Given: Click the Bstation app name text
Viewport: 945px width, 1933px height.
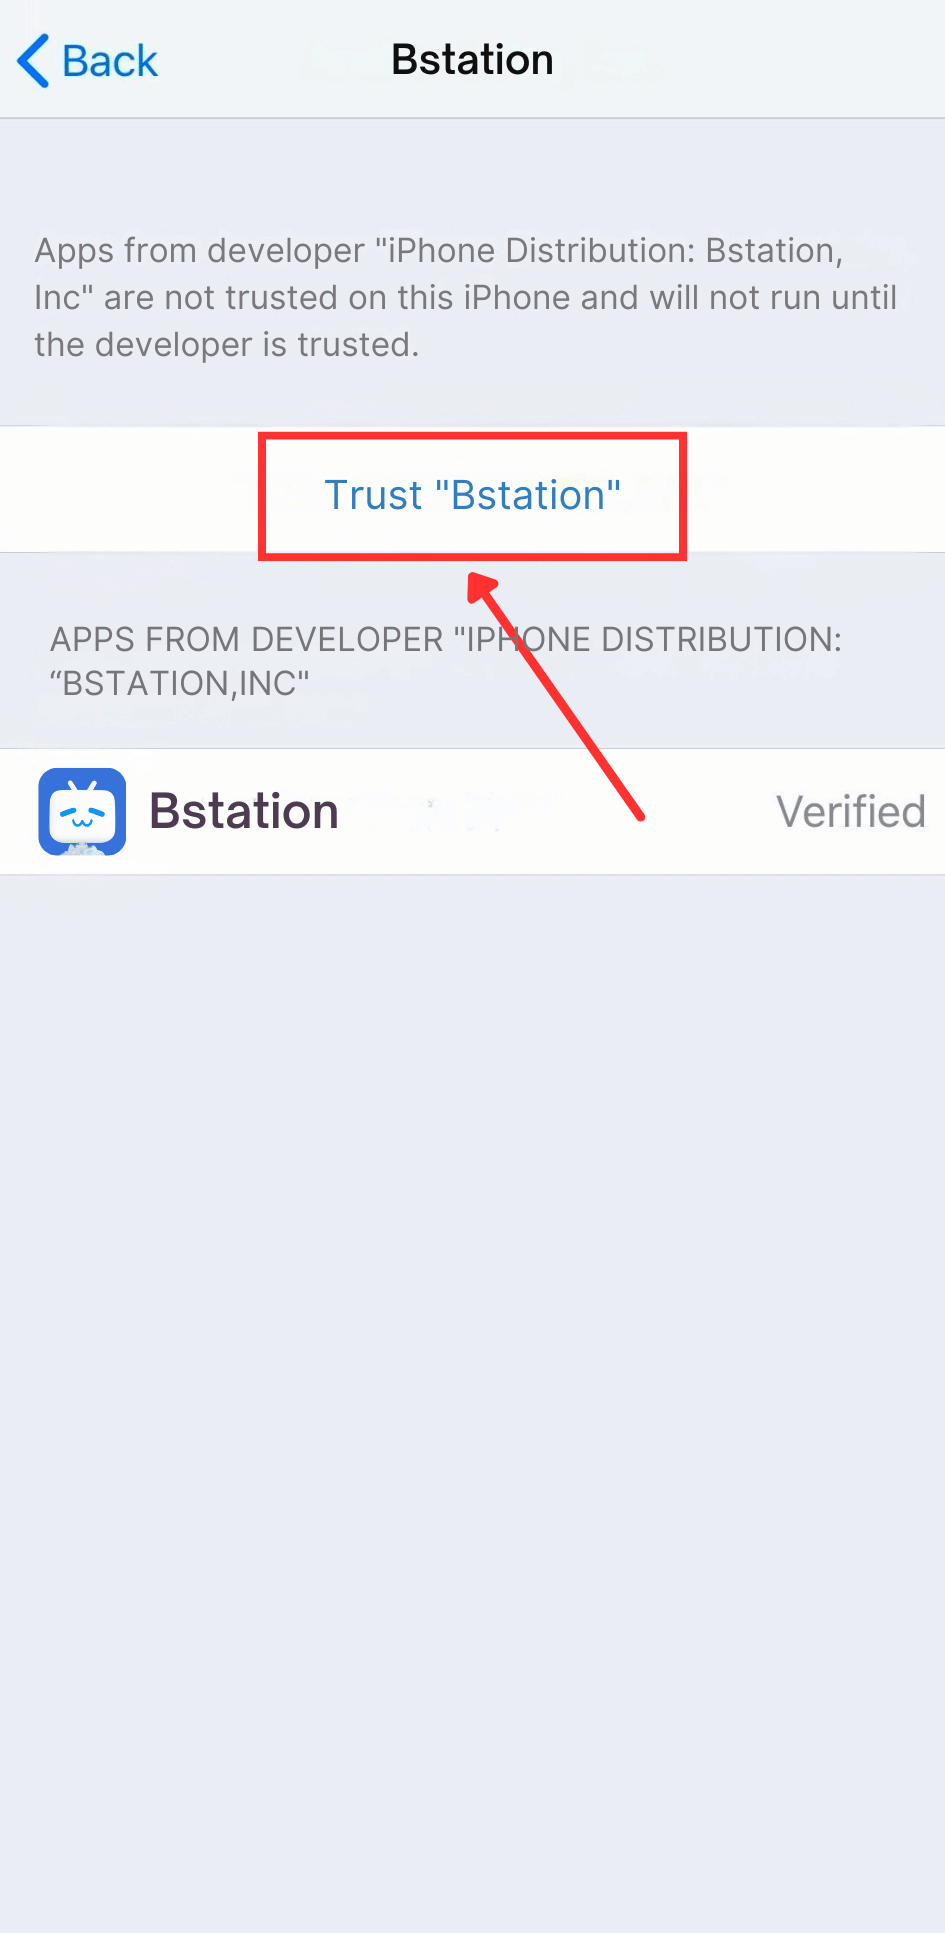Looking at the screenshot, I should 243,811.
